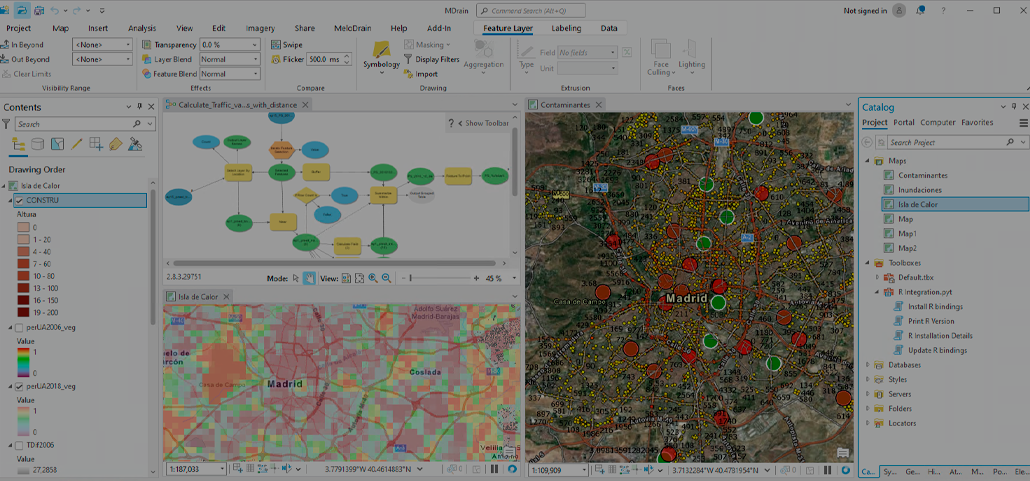This screenshot has height=481, width=1030.
Task: Select List By Drawing Order icon
Action: 18,144
